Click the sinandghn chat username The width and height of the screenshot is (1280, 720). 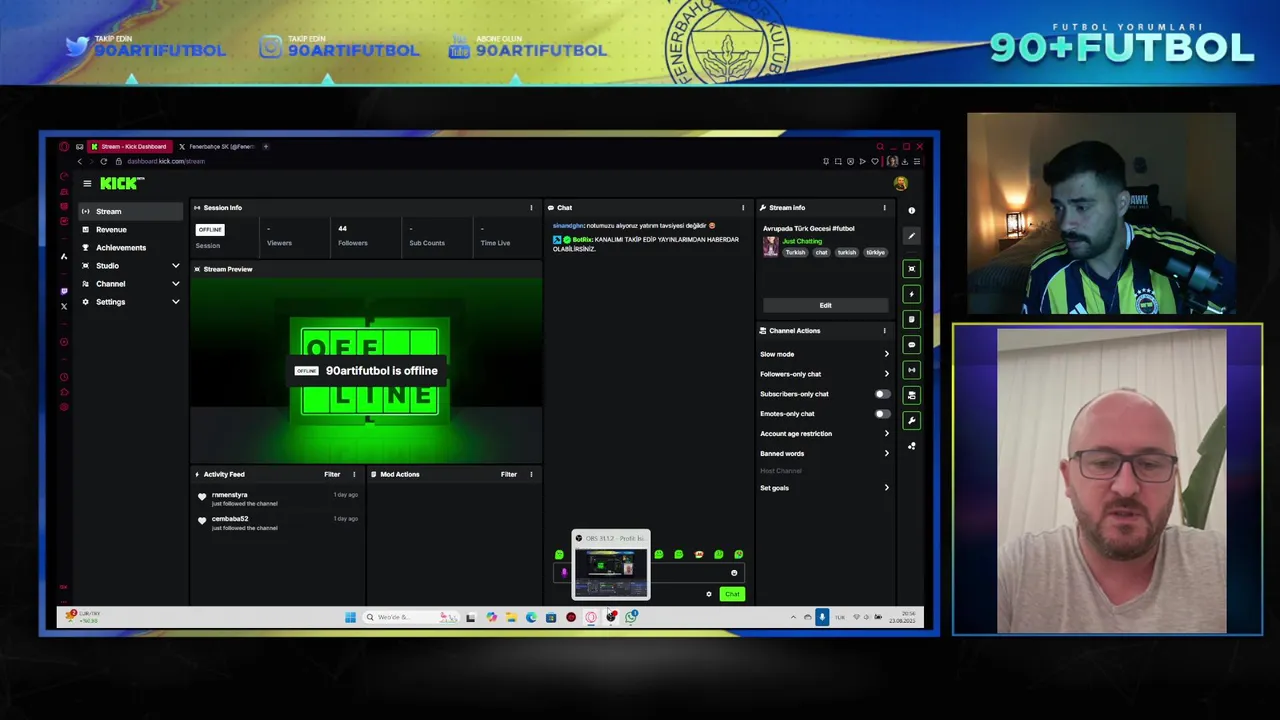[568, 226]
